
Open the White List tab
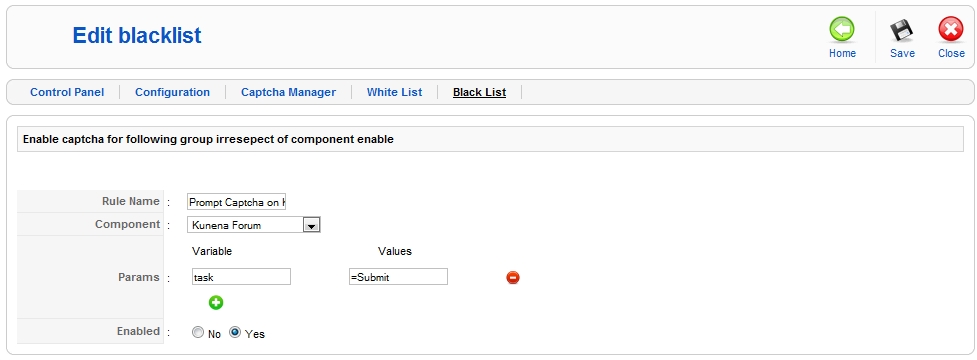pyautogui.click(x=394, y=92)
